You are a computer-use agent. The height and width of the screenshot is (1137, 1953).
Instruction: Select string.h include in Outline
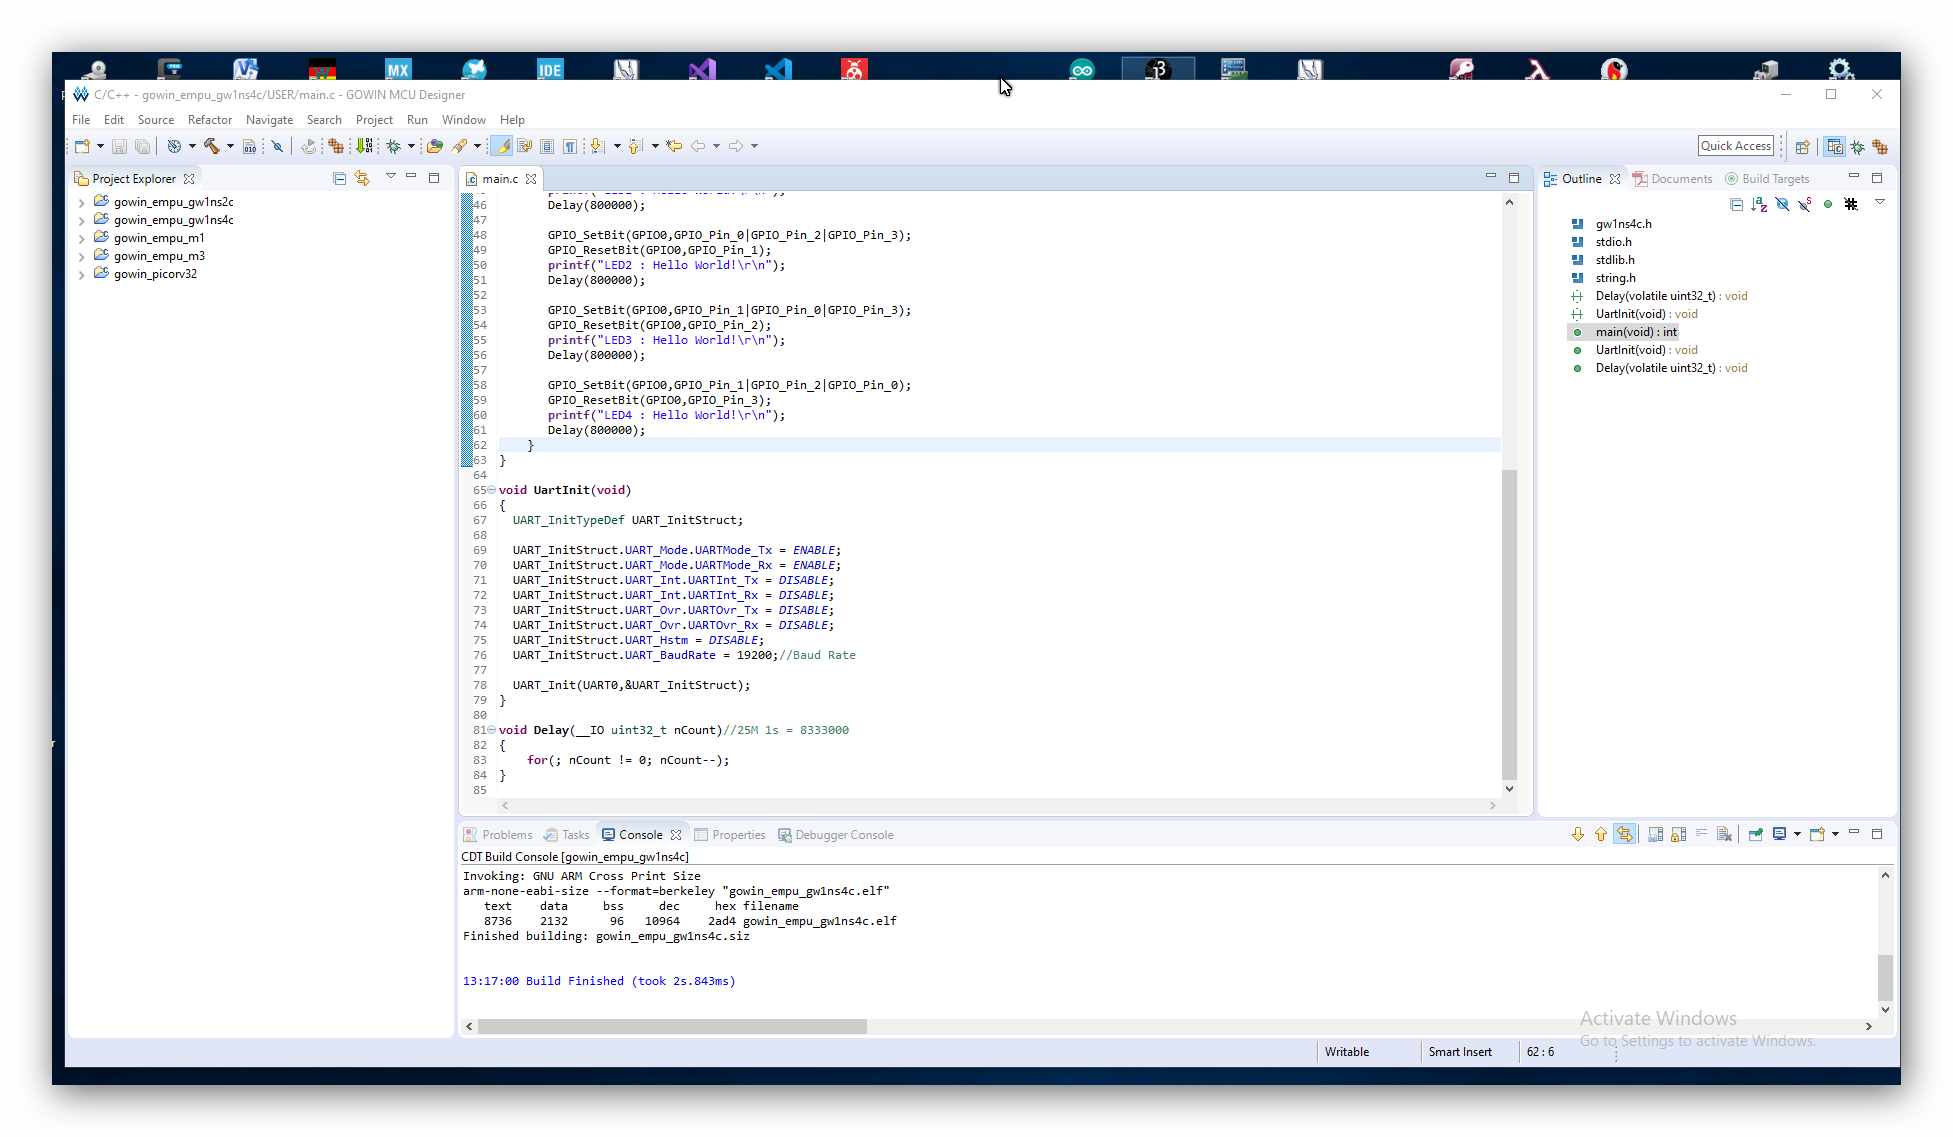(1615, 278)
